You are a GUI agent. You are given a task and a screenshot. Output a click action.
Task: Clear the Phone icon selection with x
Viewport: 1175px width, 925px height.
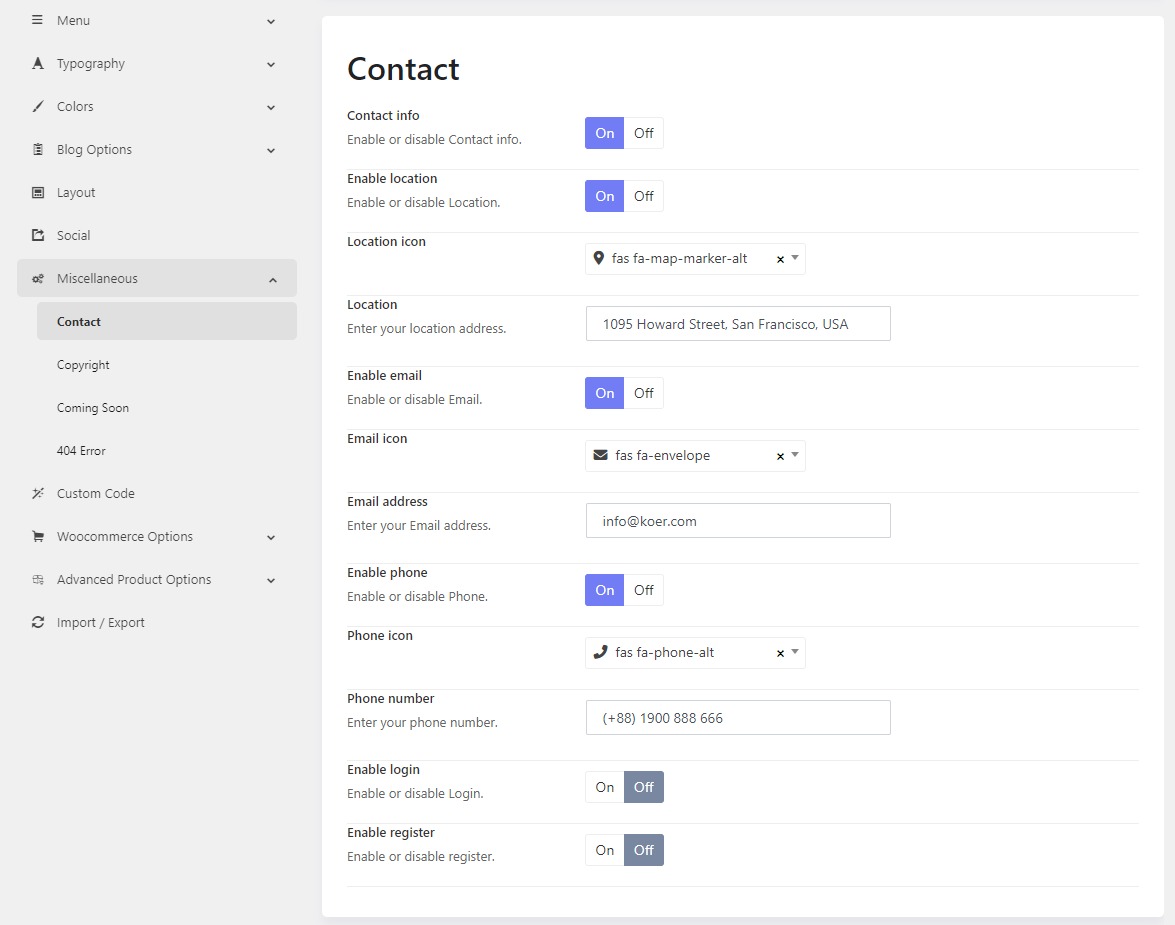[780, 654]
